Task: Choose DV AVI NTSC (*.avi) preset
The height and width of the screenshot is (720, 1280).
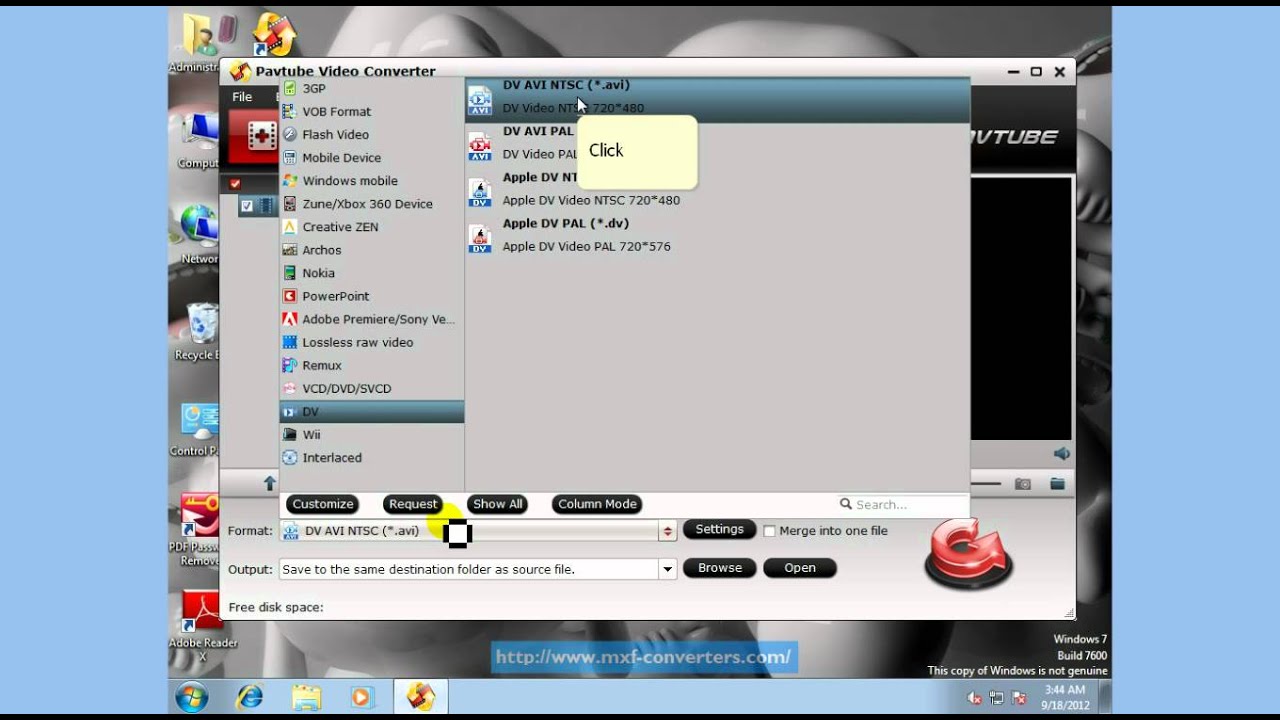Action: pyautogui.click(x=717, y=100)
